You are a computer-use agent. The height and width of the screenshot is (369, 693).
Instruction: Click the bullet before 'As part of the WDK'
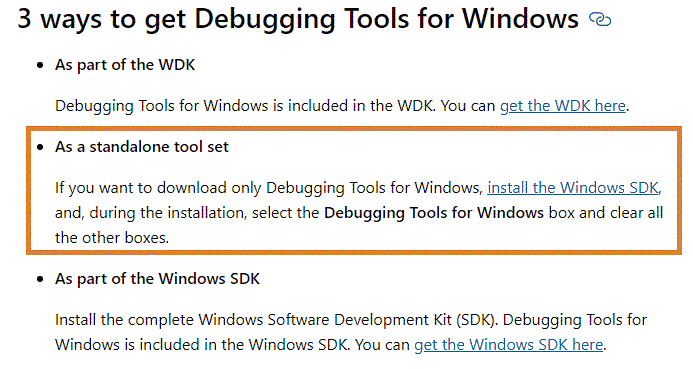point(40,65)
